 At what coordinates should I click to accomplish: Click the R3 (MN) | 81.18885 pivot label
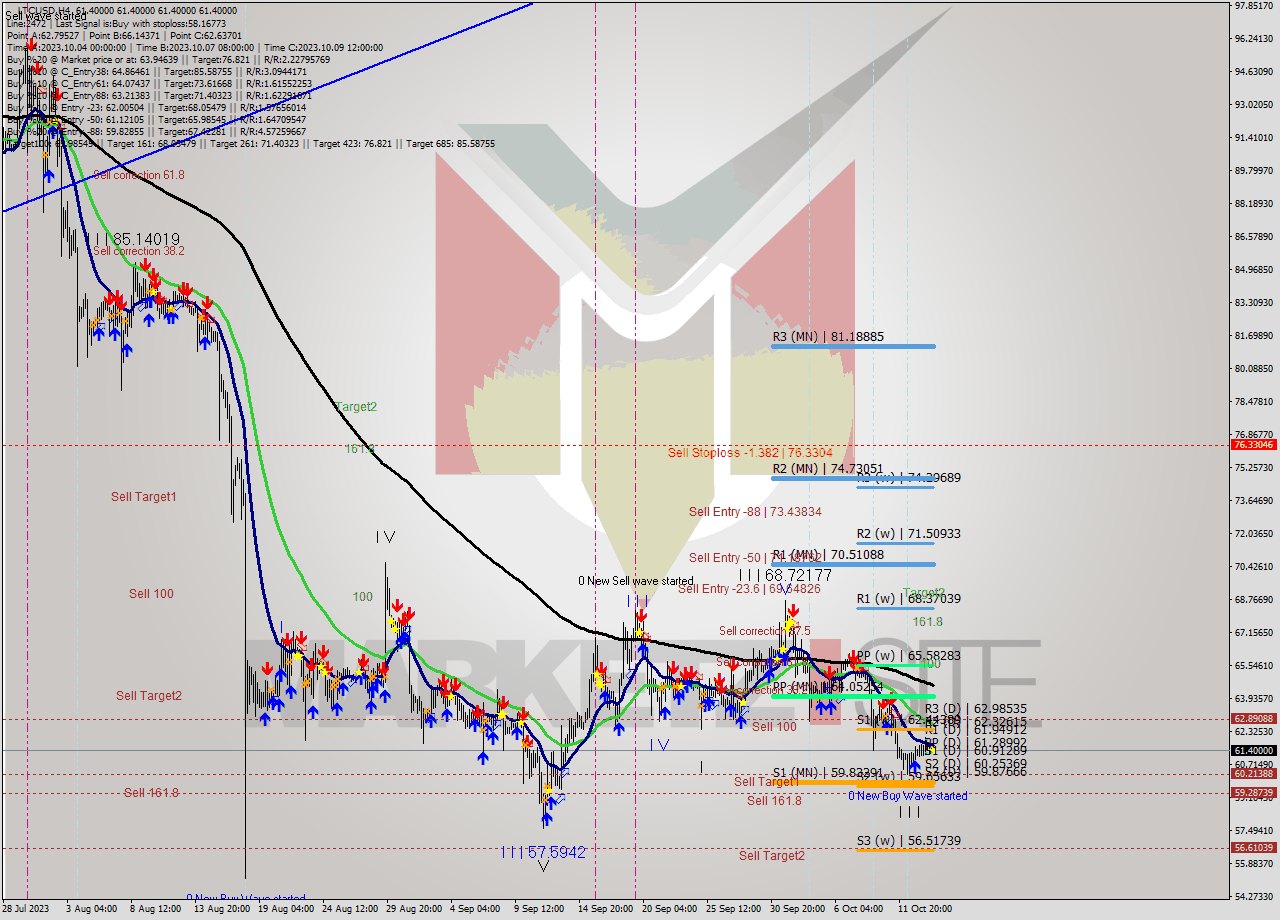(828, 337)
